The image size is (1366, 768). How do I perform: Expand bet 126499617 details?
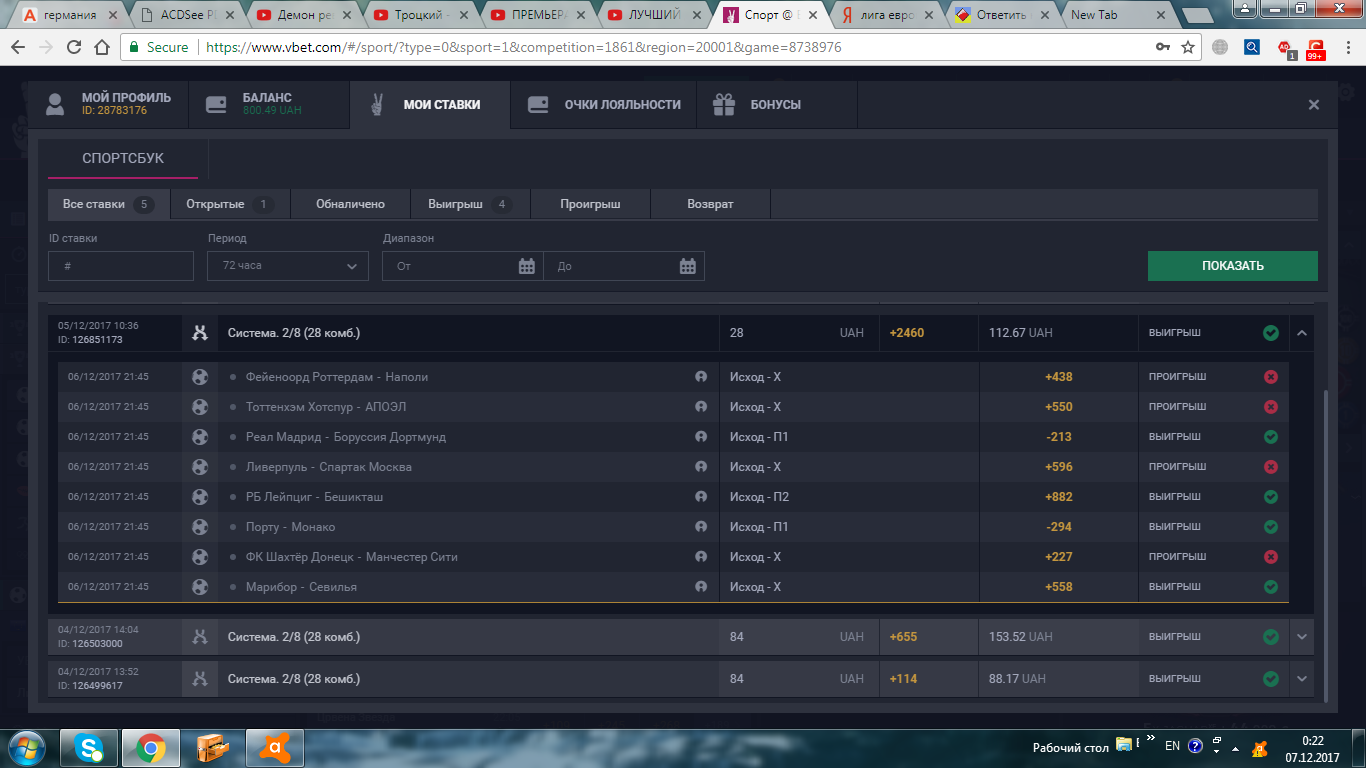(x=1301, y=679)
